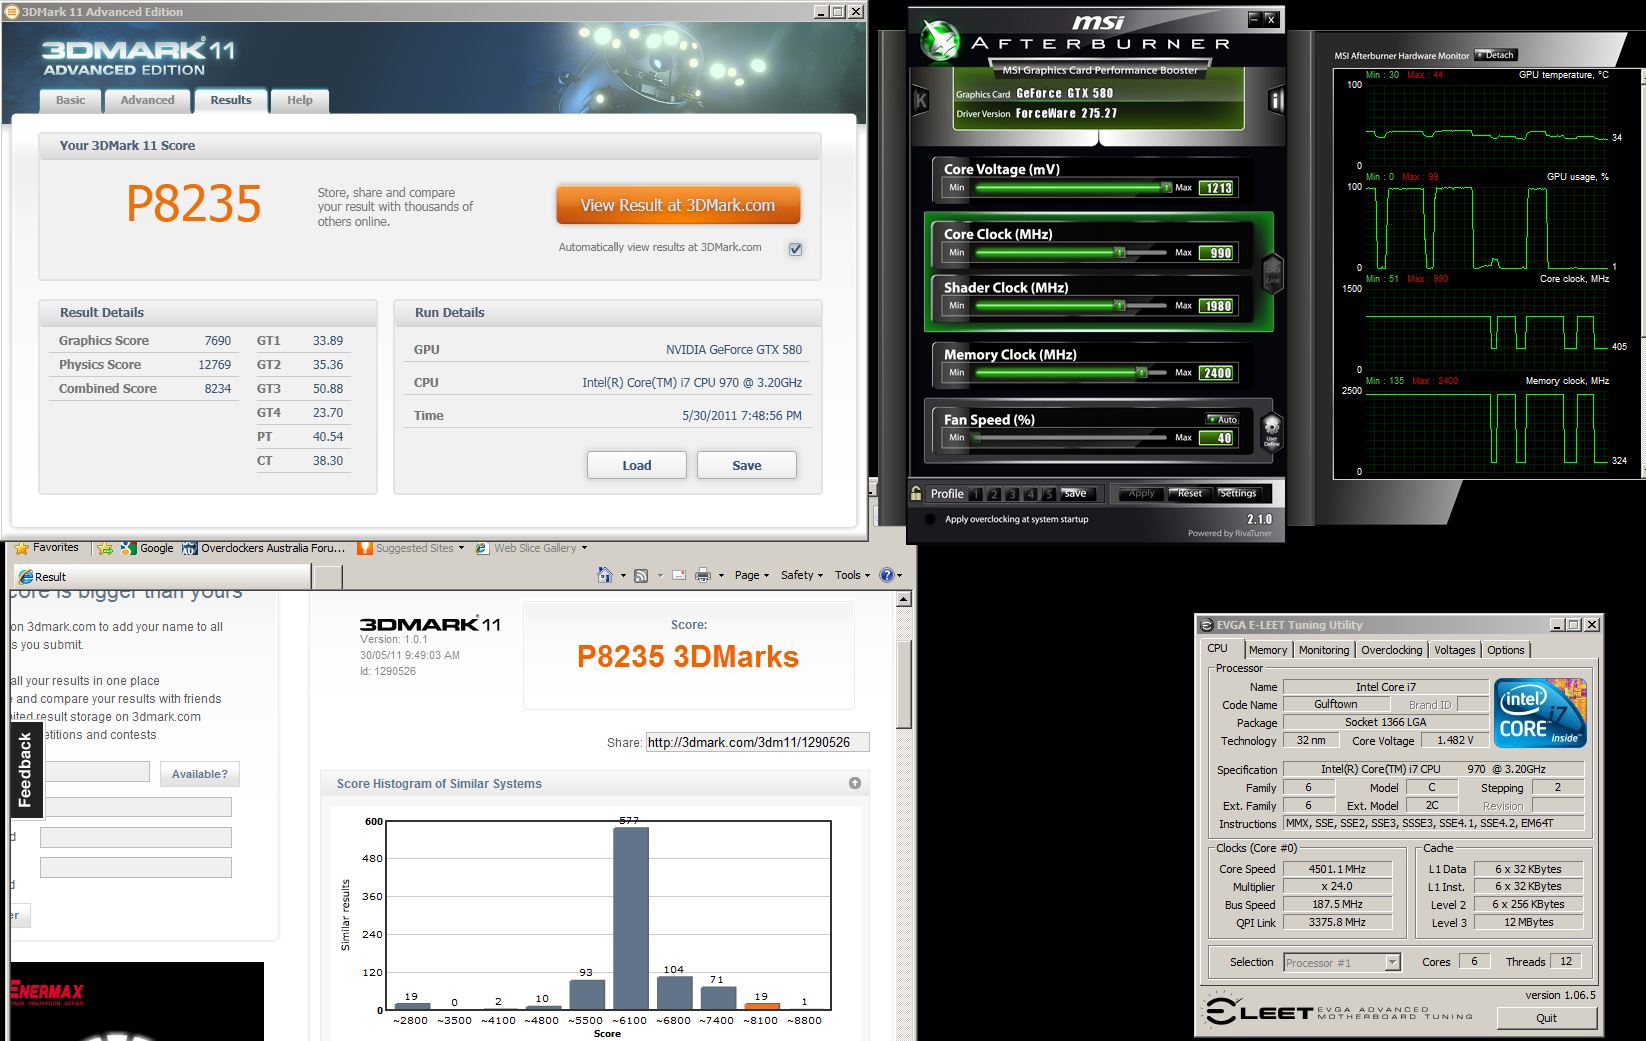Click the browser scrollbar up arrow
The image size is (1646, 1041).
[x=904, y=600]
